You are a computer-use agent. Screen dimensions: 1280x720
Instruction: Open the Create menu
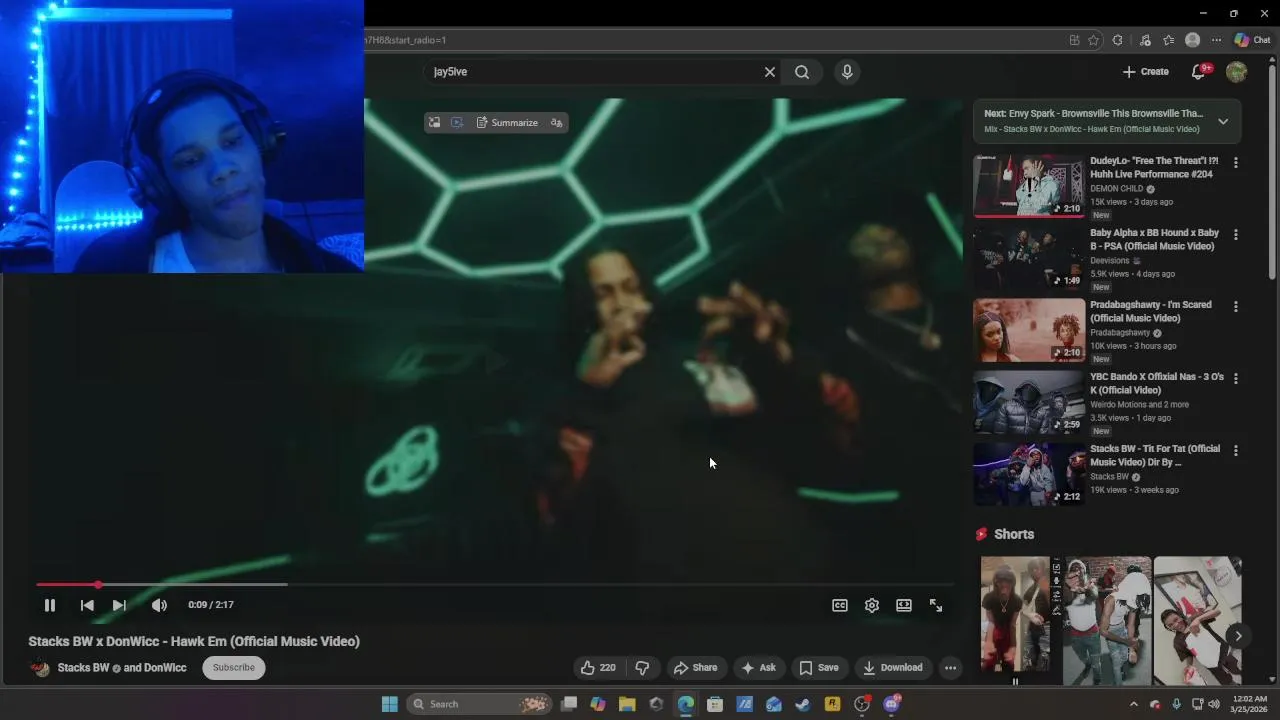coord(1145,72)
